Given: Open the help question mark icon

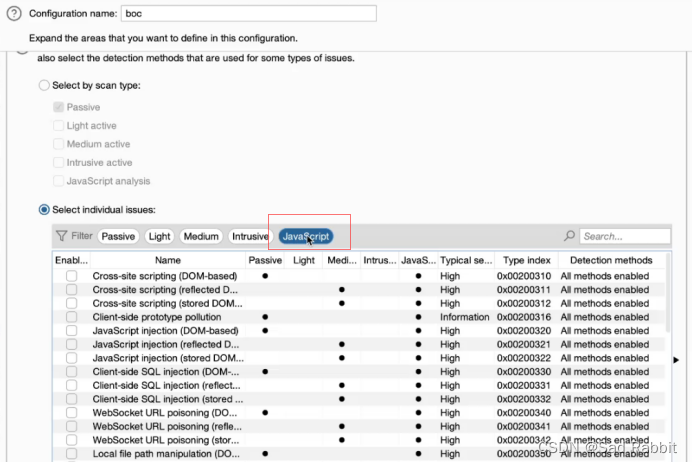Looking at the screenshot, I should pyautogui.click(x=14, y=14).
